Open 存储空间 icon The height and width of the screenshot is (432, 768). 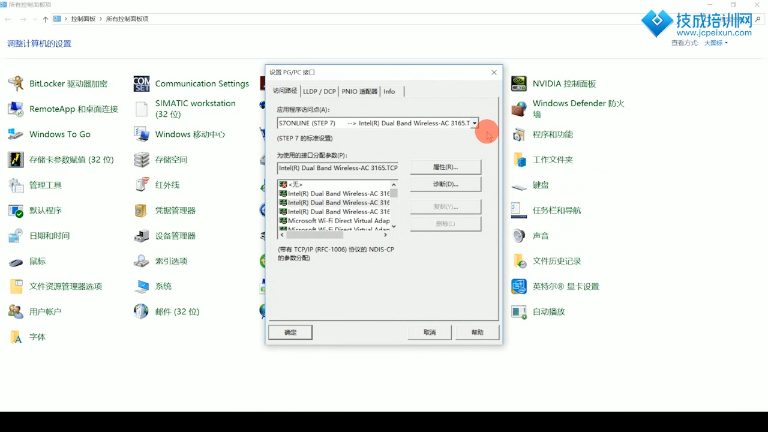click(x=142, y=160)
